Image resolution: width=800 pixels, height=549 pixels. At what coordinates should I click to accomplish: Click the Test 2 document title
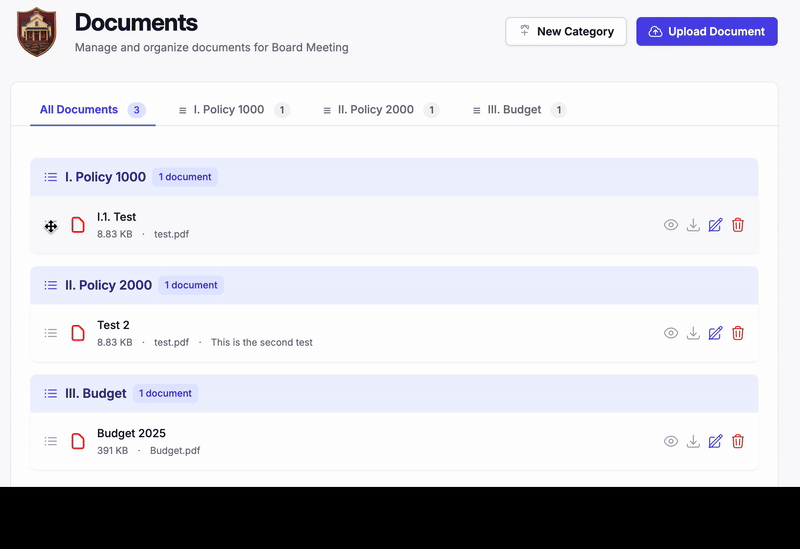tap(113, 325)
